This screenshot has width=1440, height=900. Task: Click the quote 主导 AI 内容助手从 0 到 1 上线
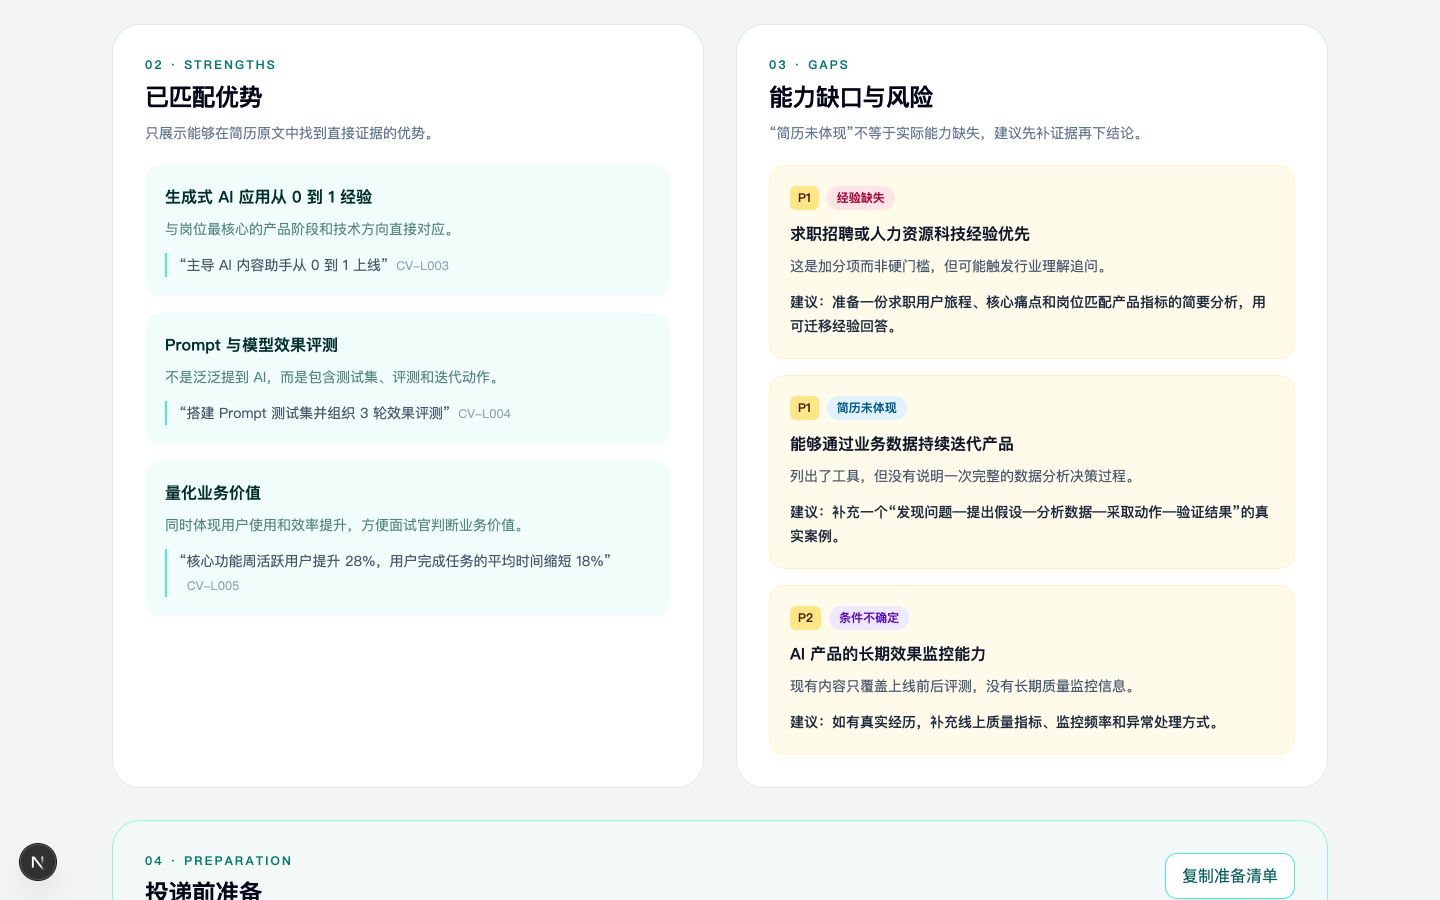[283, 265]
